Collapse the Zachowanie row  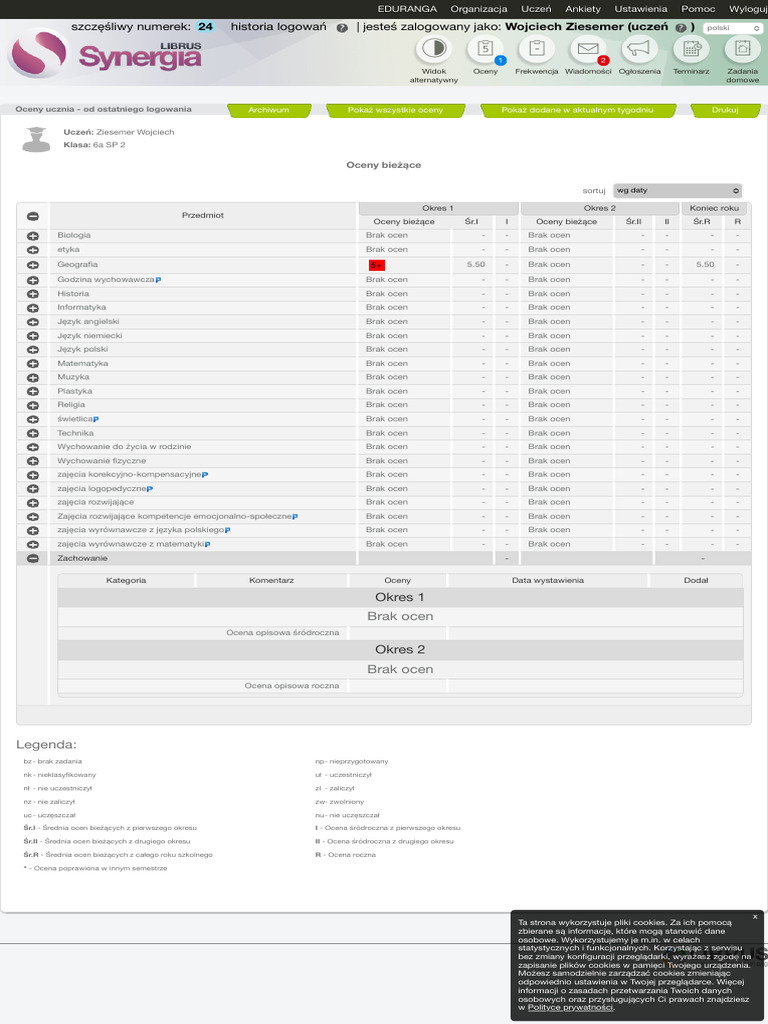33,558
